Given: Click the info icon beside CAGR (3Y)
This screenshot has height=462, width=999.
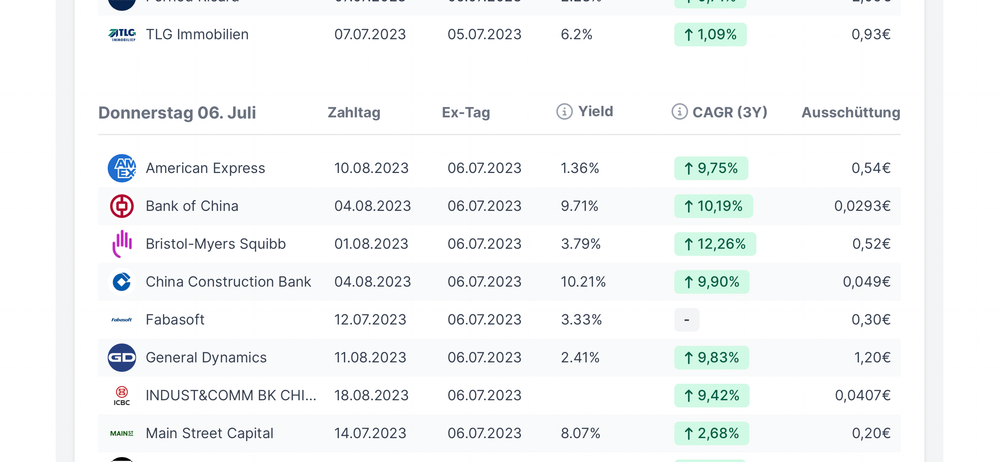Looking at the screenshot, I should click(680, 111).
